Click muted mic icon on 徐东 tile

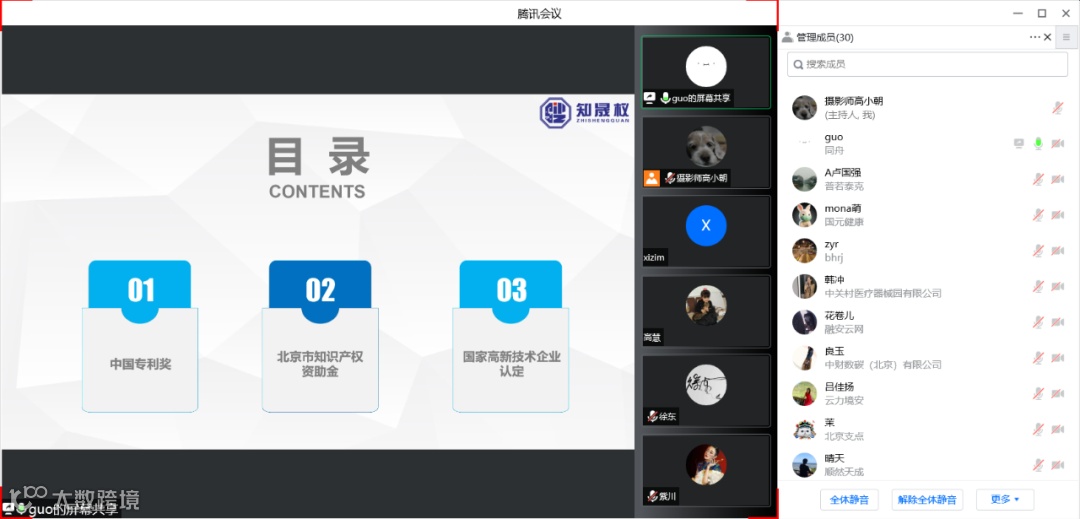[x=652, y=416]
